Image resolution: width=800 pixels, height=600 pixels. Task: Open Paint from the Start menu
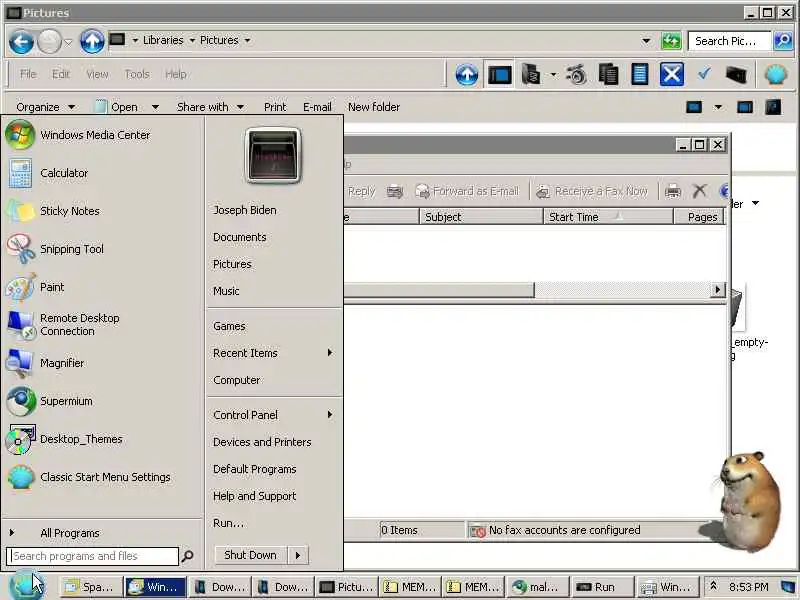tap(102, 287)
